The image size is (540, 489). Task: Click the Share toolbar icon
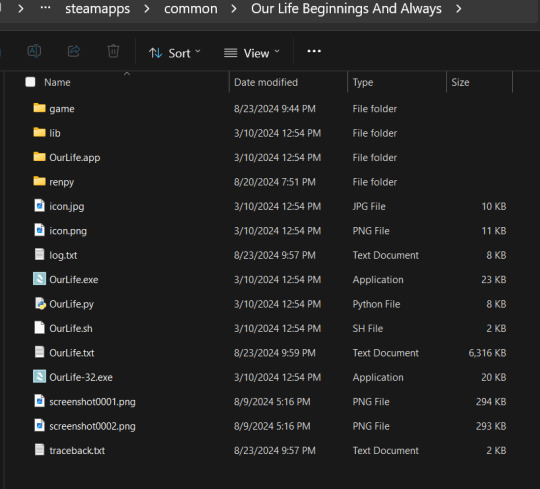(74, 52)
